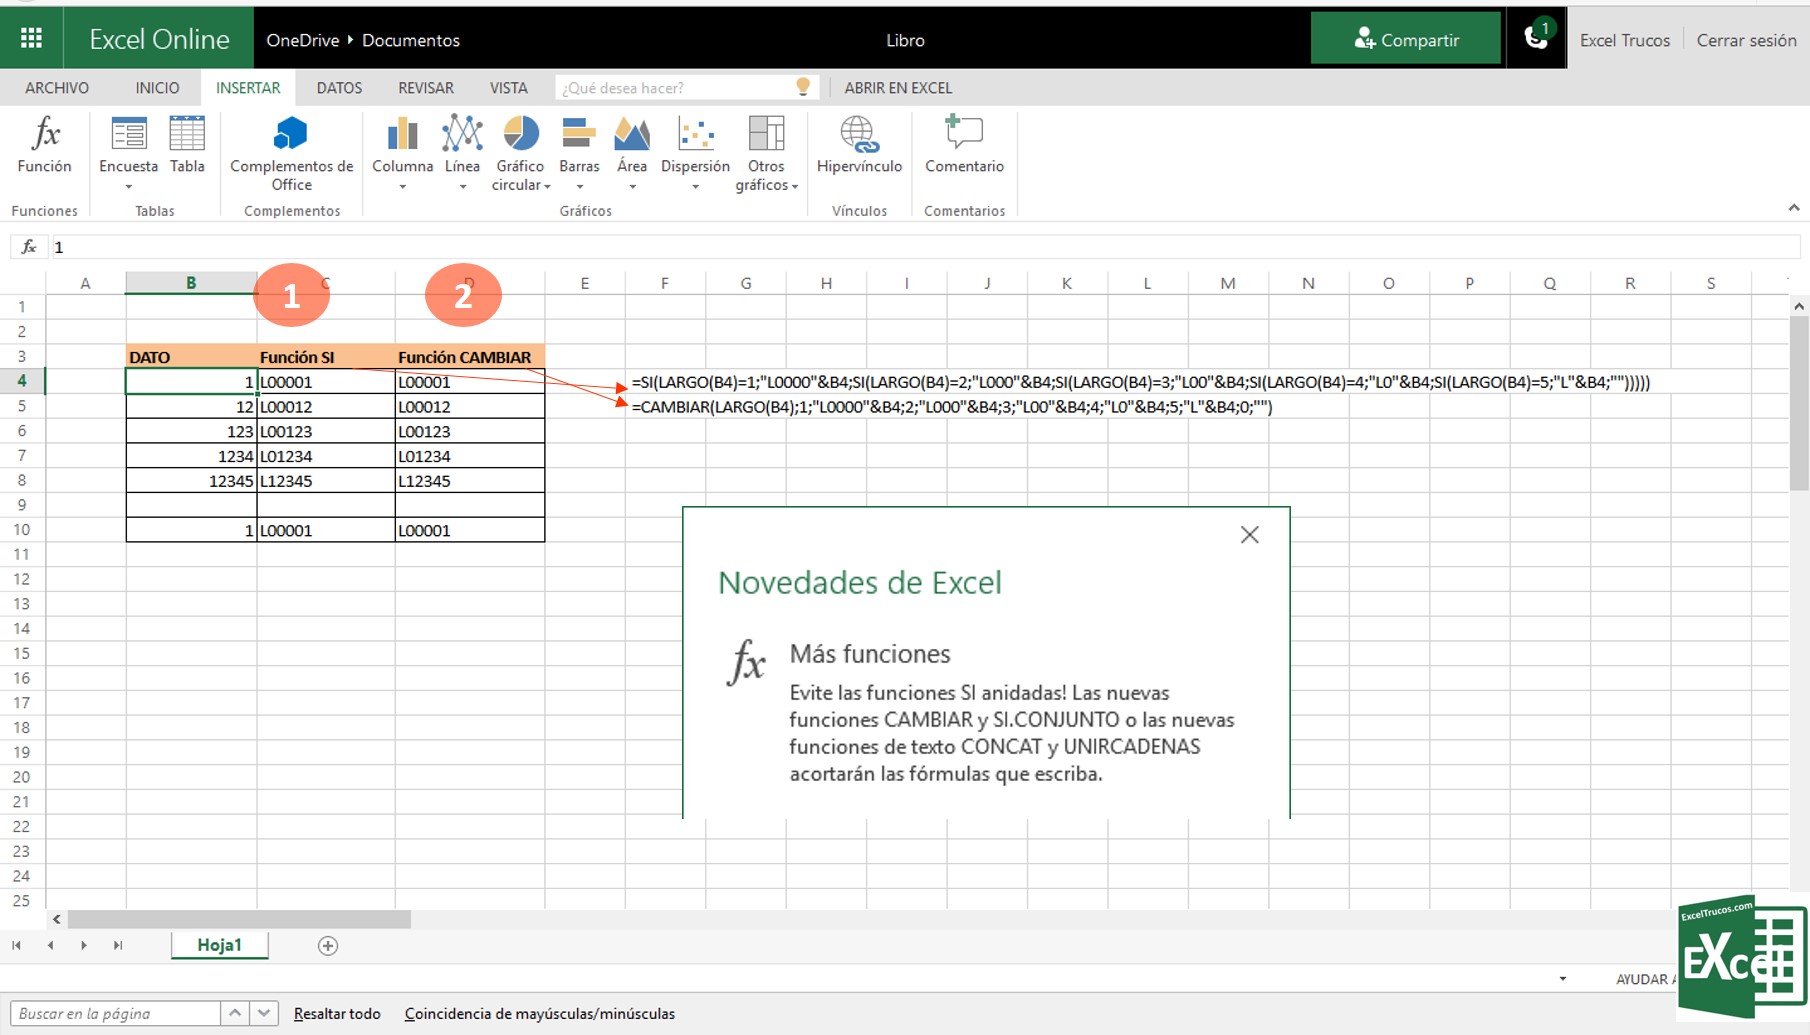Click the horizontal scrollbar thumb
This screenshot has height=1035, width=1810.
[238, 919]
